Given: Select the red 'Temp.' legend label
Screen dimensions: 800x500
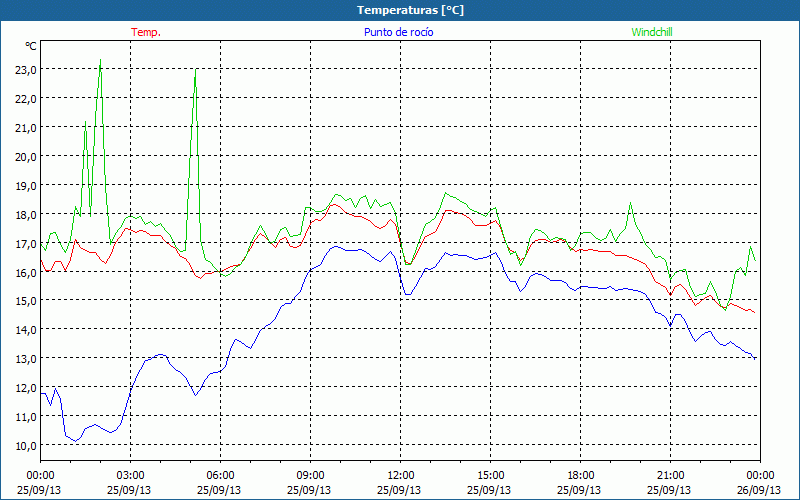Looking at the screenshot, I should coord(146,32).
